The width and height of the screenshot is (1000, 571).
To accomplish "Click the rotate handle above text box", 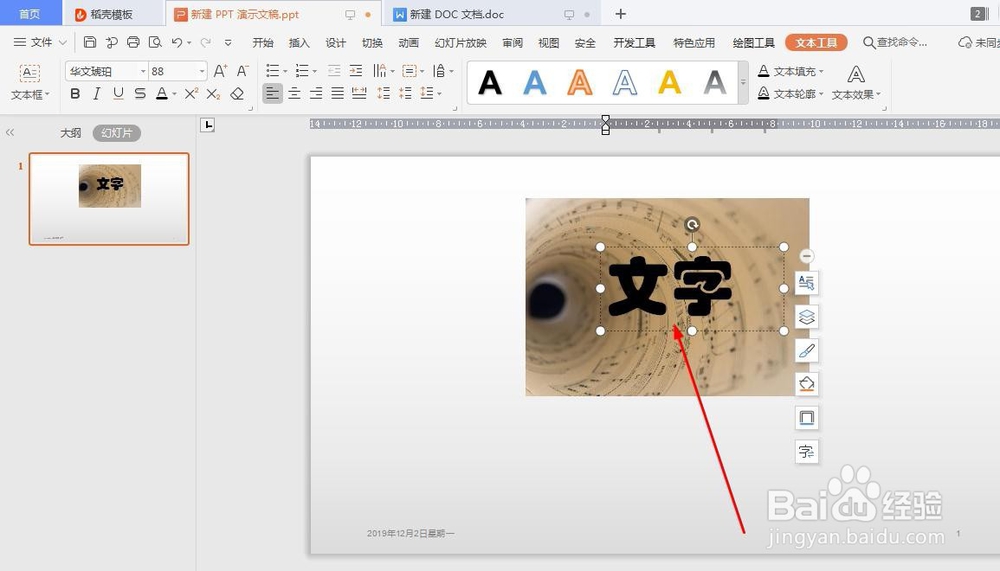I will [x=692, y=225].
